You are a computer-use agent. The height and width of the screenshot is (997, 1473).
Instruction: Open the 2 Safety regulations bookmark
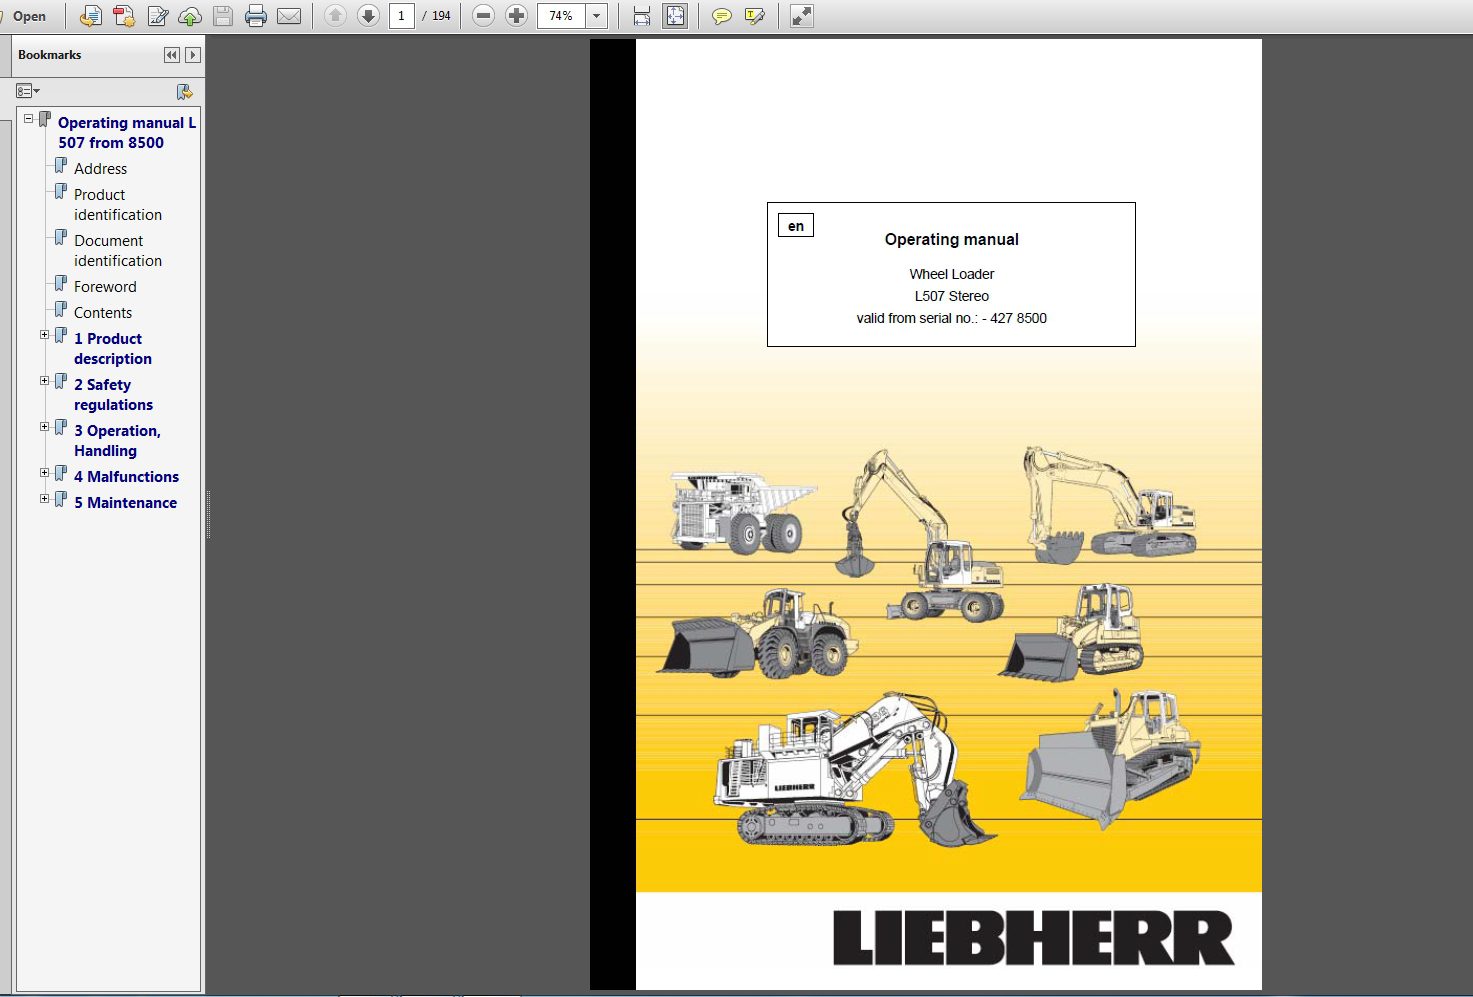point(113,394)
